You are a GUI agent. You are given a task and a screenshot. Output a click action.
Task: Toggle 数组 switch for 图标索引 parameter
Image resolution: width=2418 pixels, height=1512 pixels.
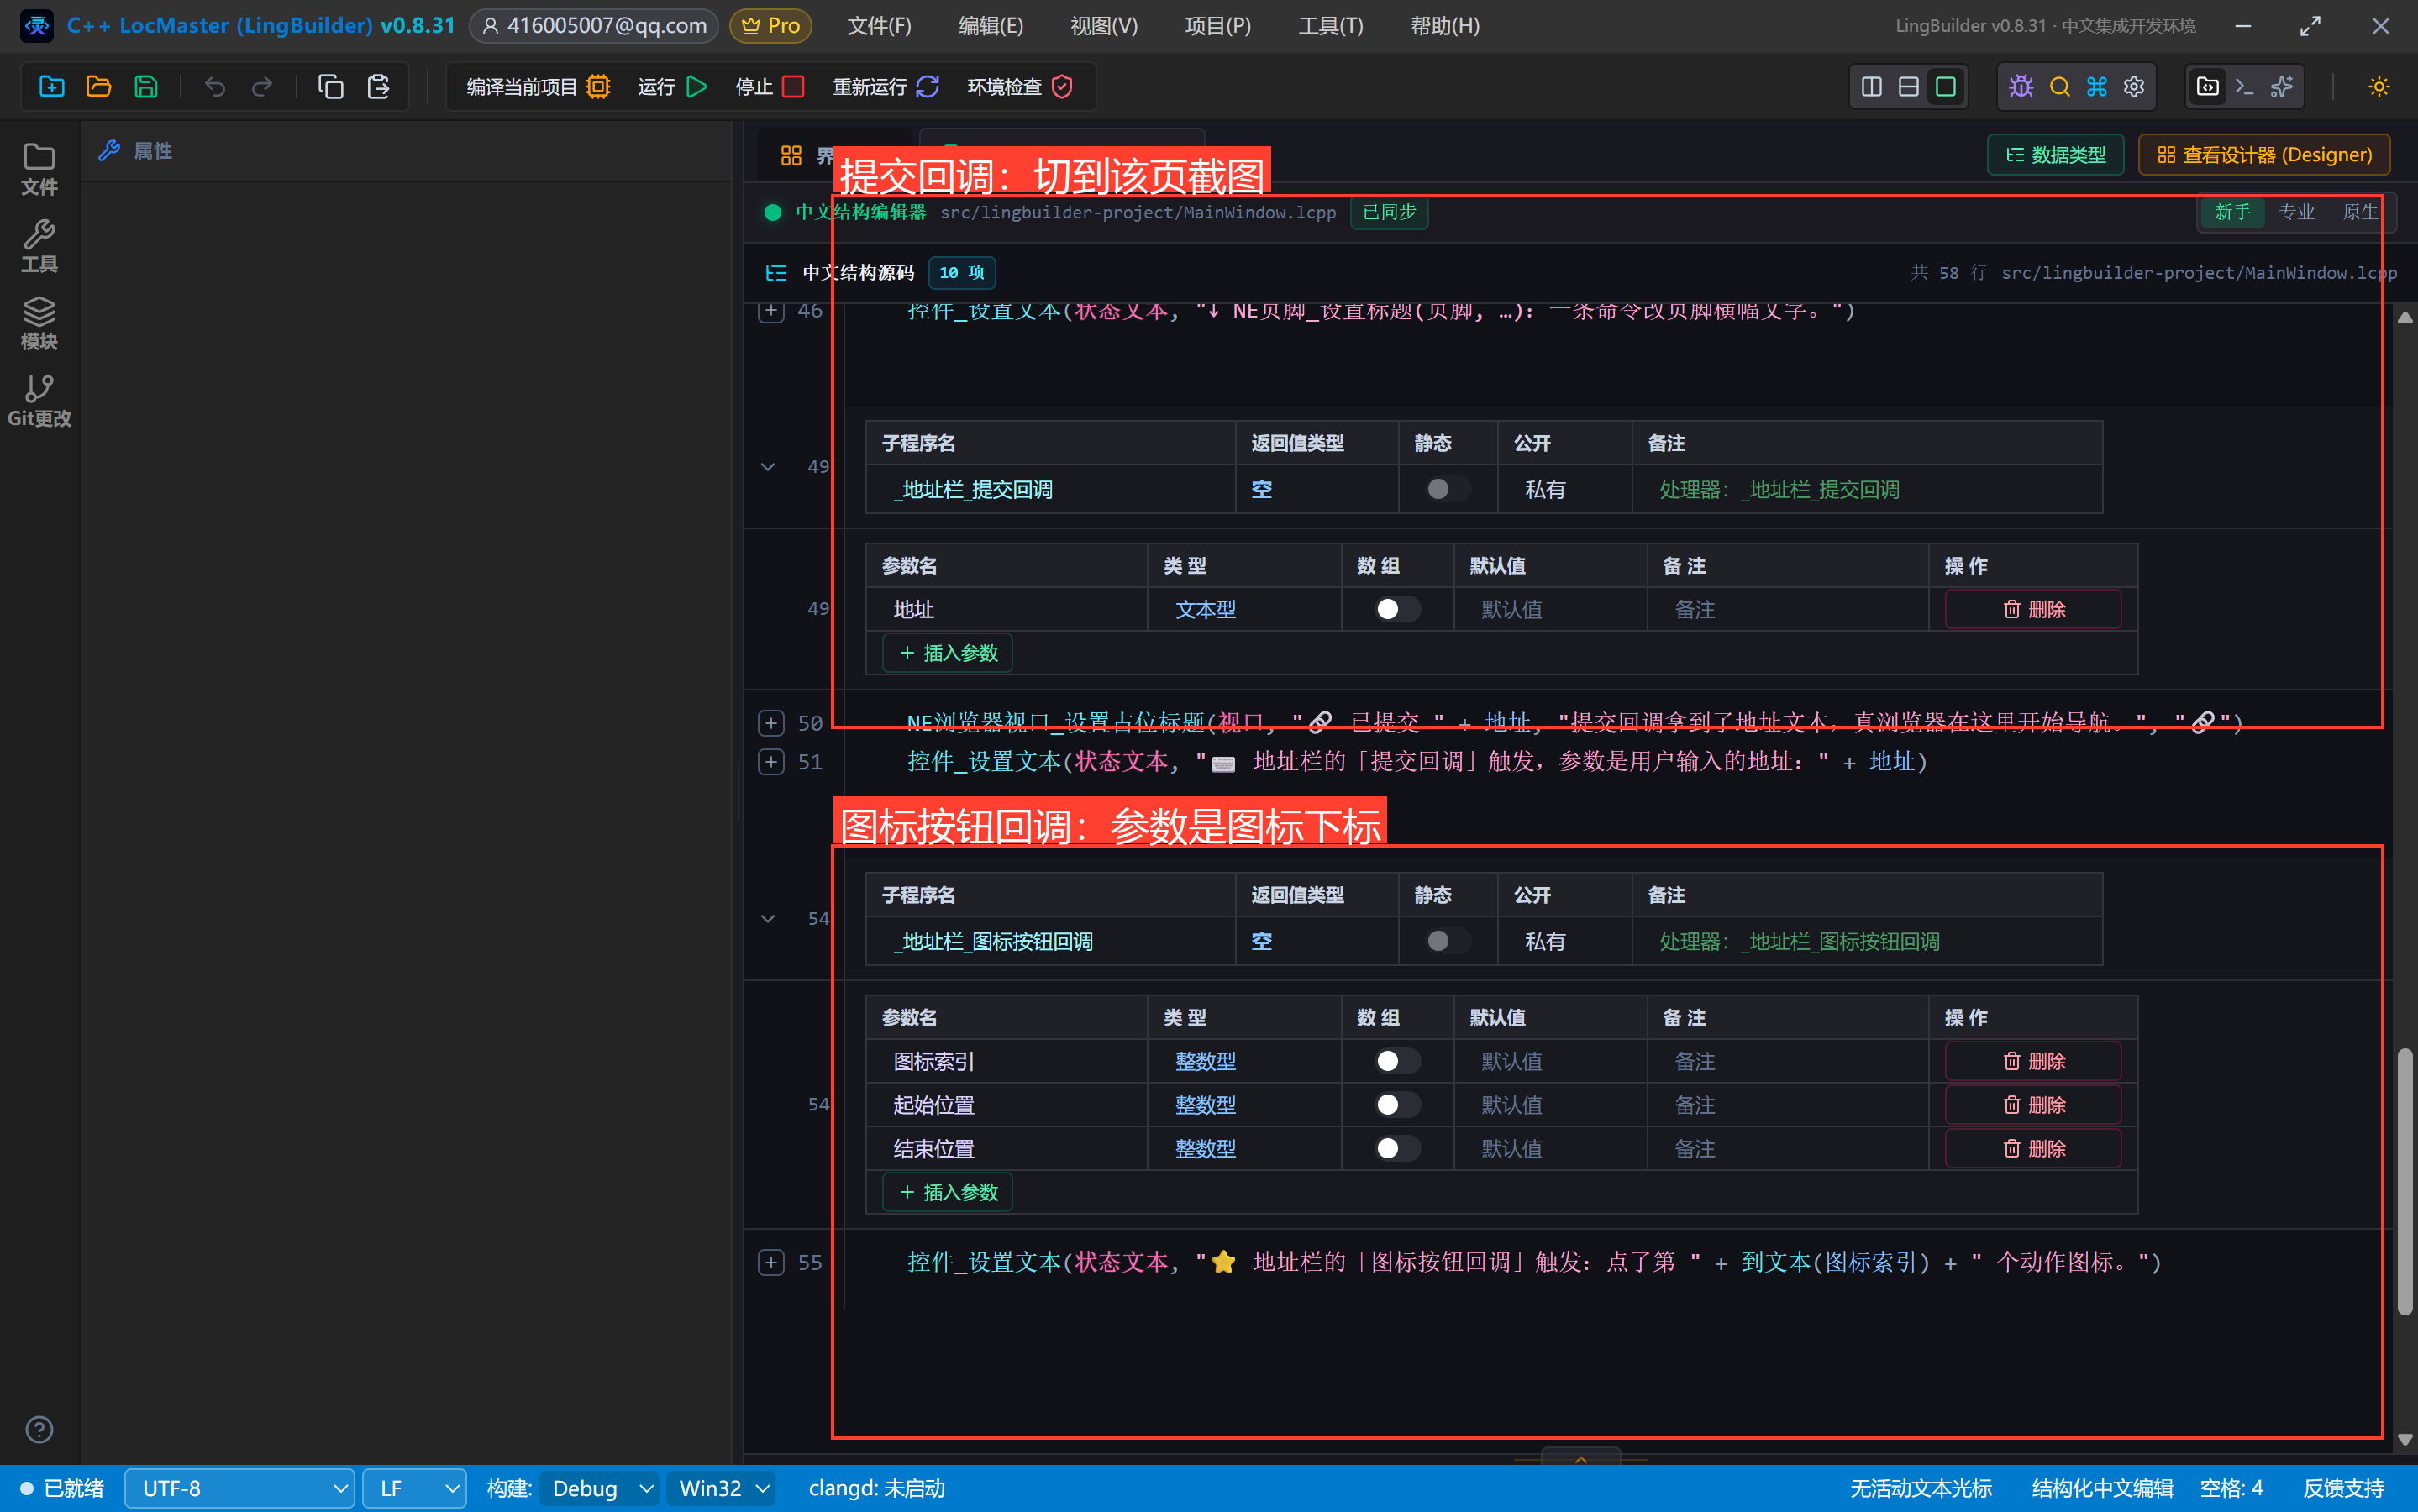click(x=1397, y=1061)
